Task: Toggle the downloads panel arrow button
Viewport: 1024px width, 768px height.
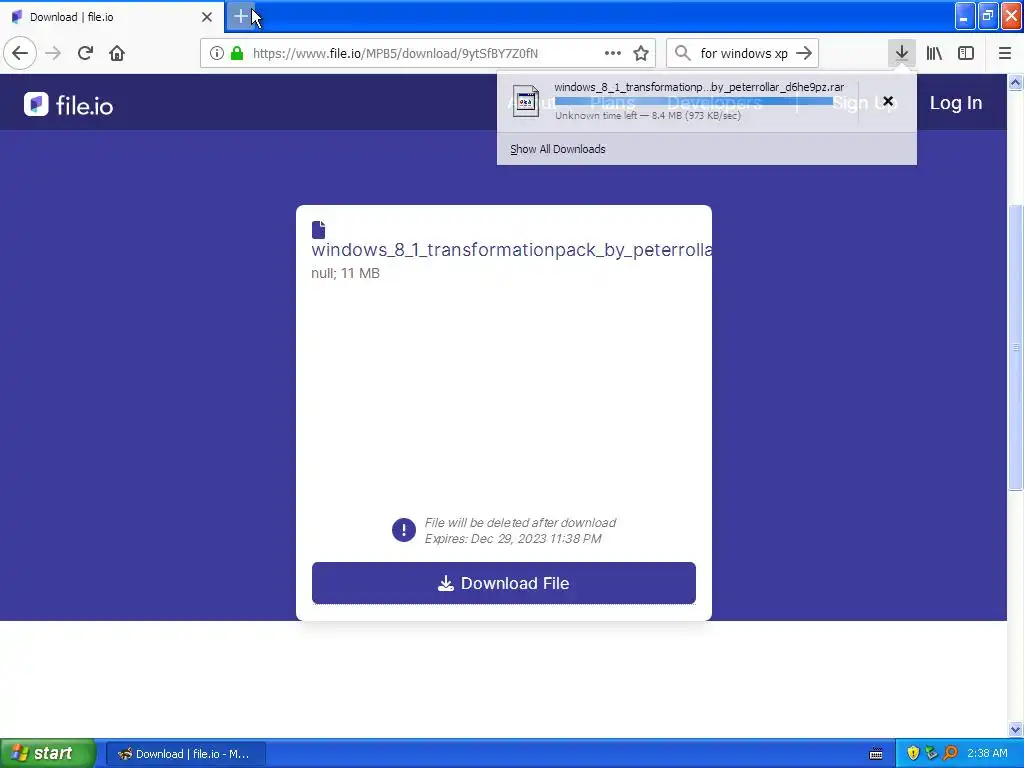Action: (x=901, y=53)
